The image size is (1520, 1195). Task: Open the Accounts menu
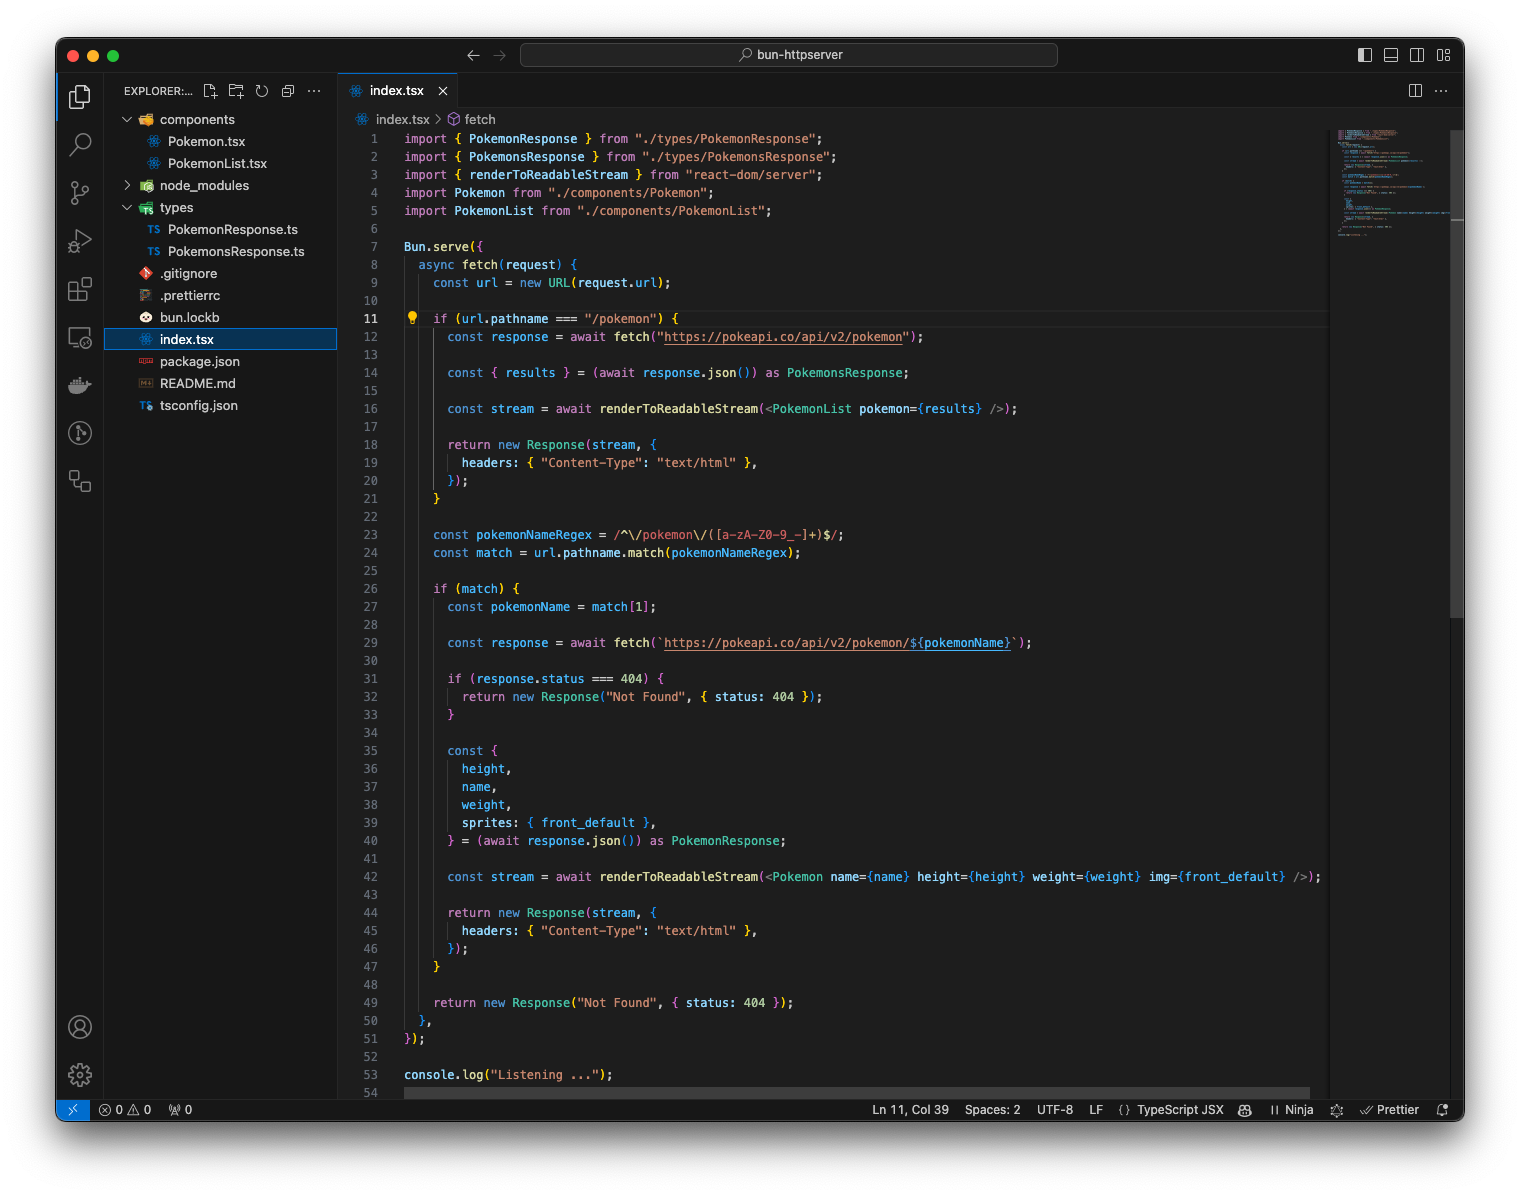point(80,1027)
